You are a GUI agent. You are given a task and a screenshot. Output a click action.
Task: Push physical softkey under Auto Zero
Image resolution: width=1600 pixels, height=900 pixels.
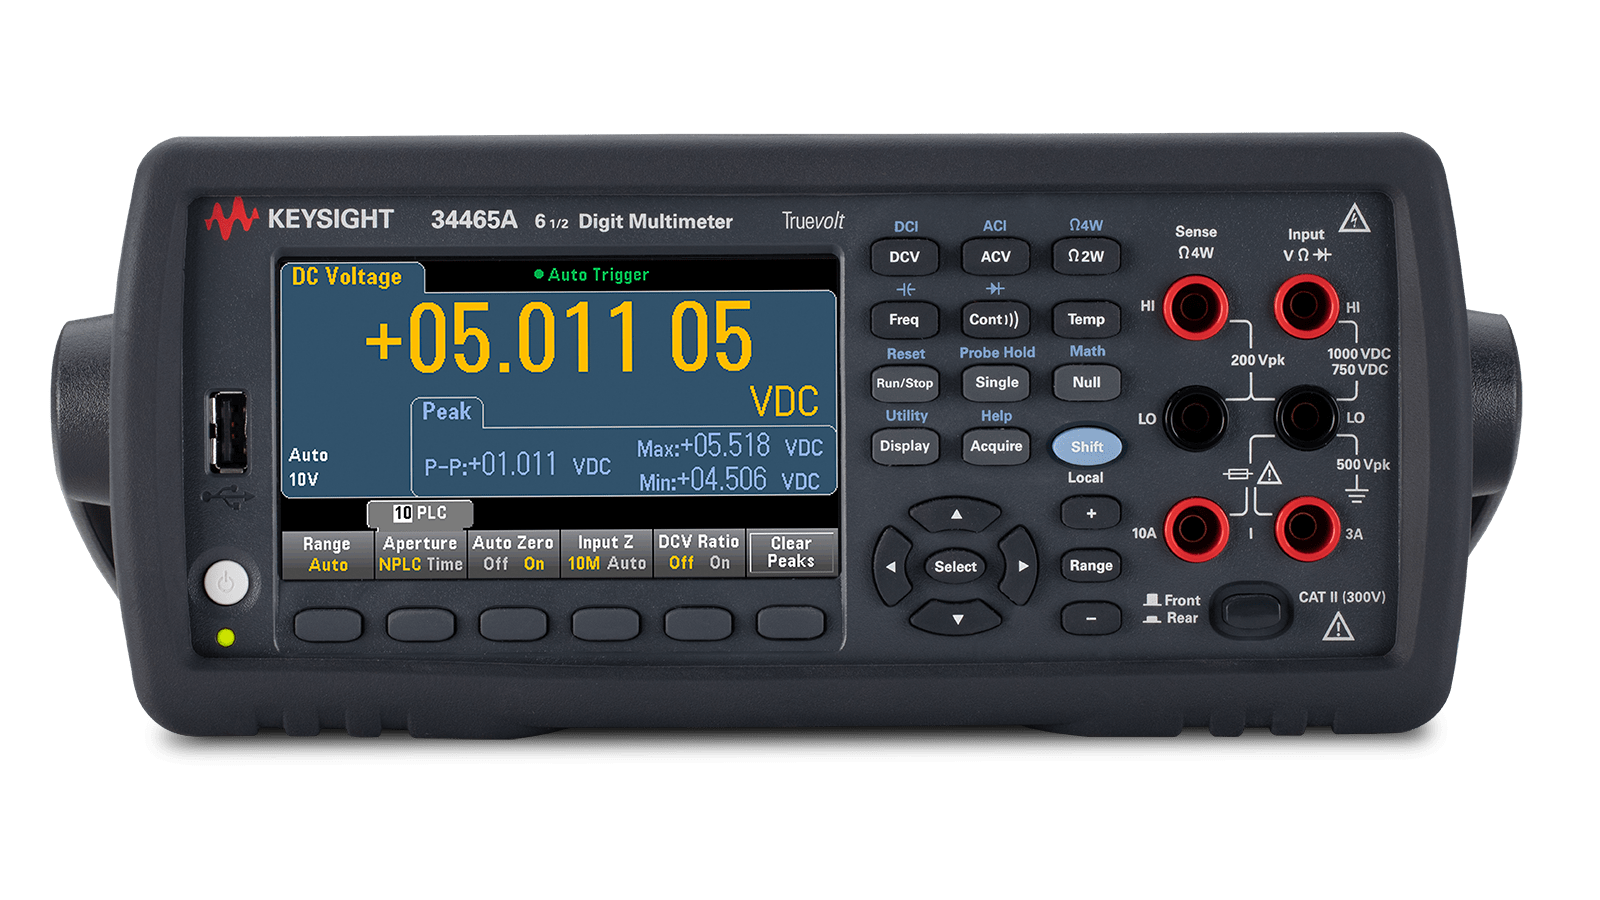coord(513,625)
